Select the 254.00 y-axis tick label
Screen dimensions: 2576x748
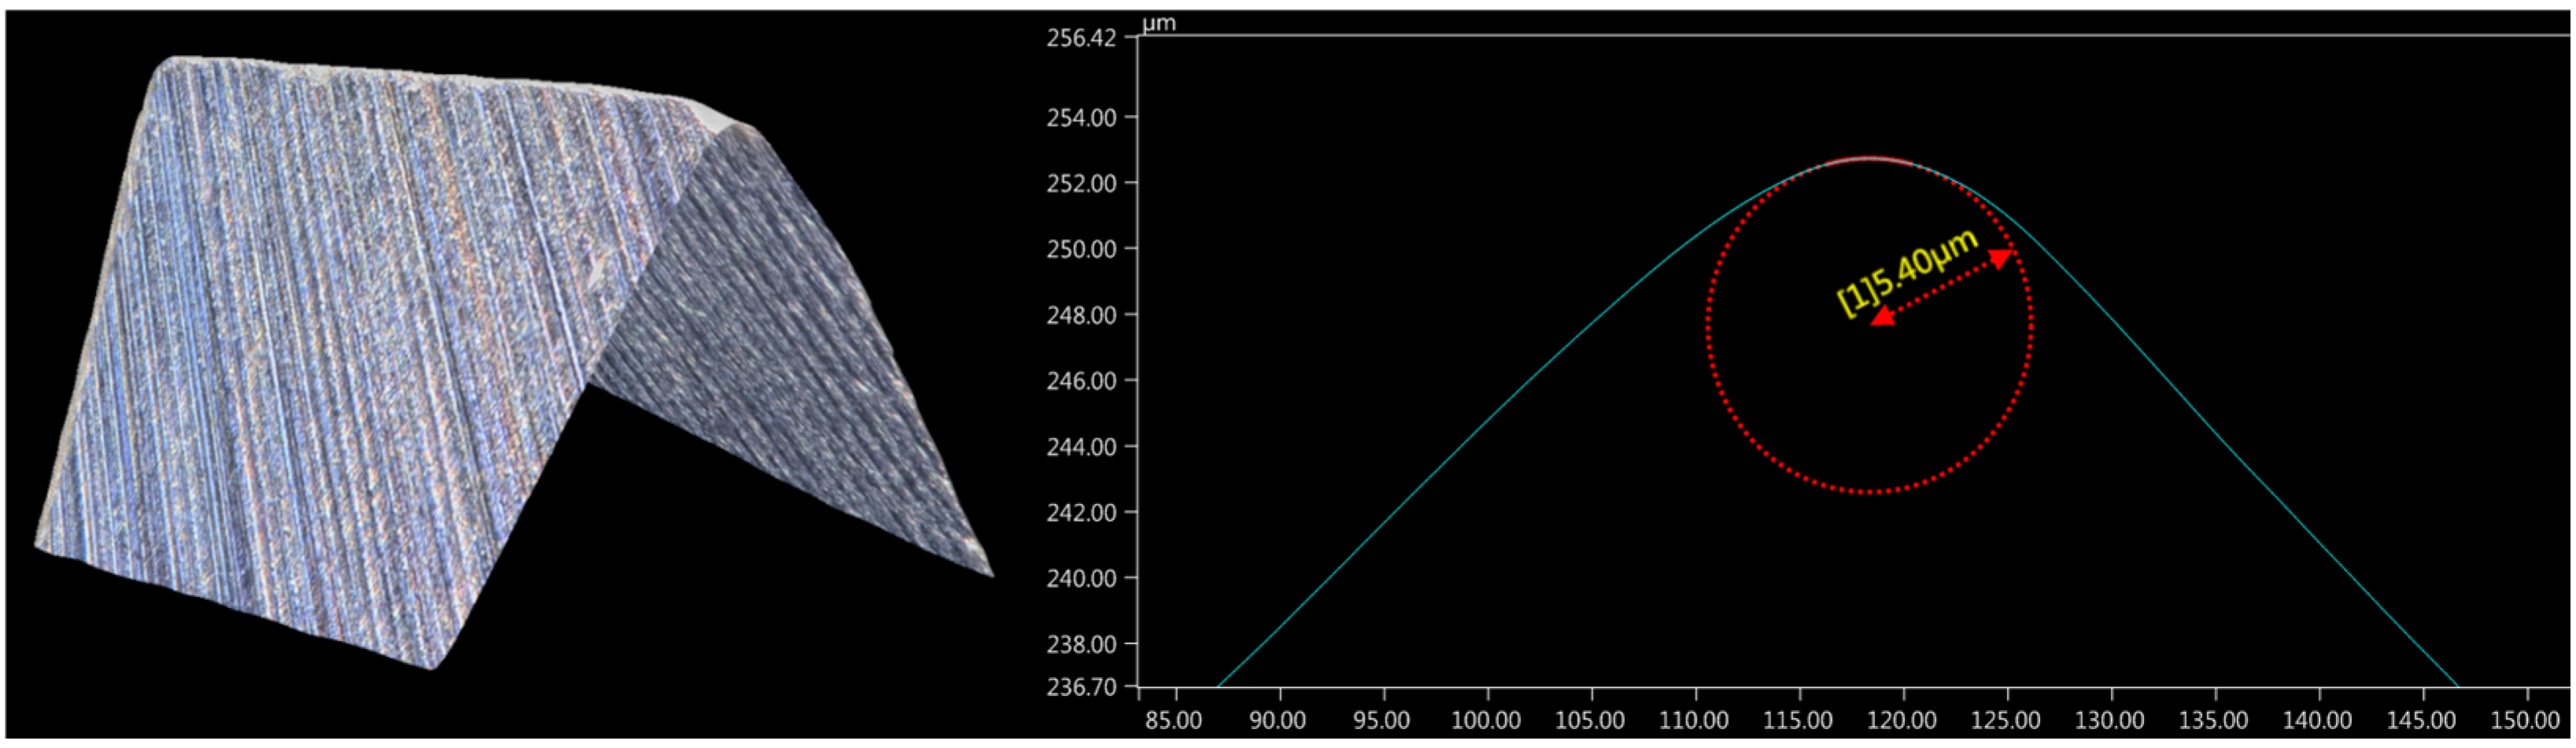point(1080,117)
